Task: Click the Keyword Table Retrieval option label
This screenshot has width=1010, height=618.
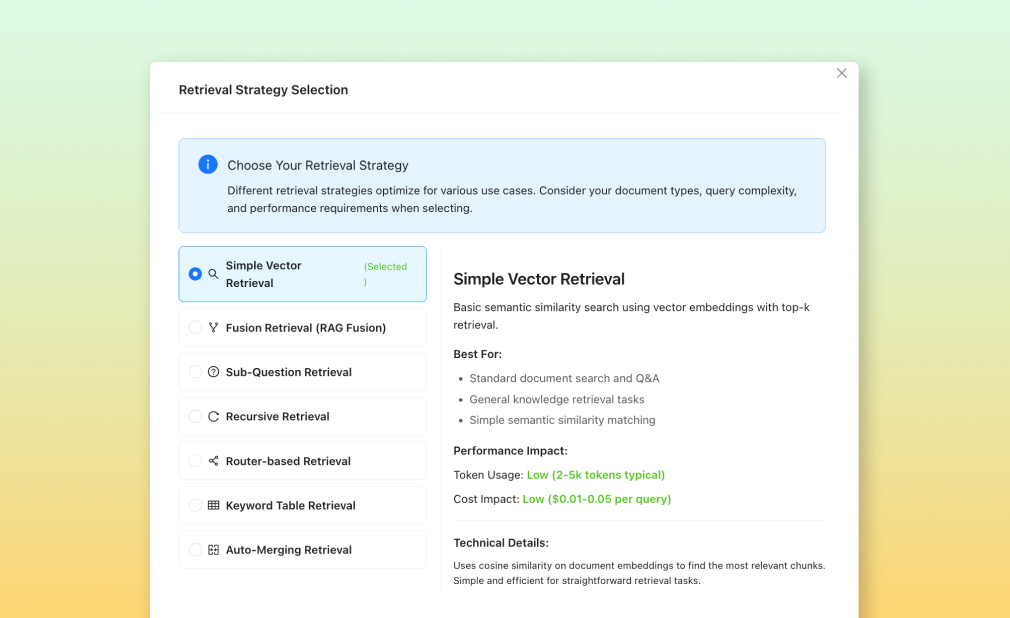Action: coord(290,506)
